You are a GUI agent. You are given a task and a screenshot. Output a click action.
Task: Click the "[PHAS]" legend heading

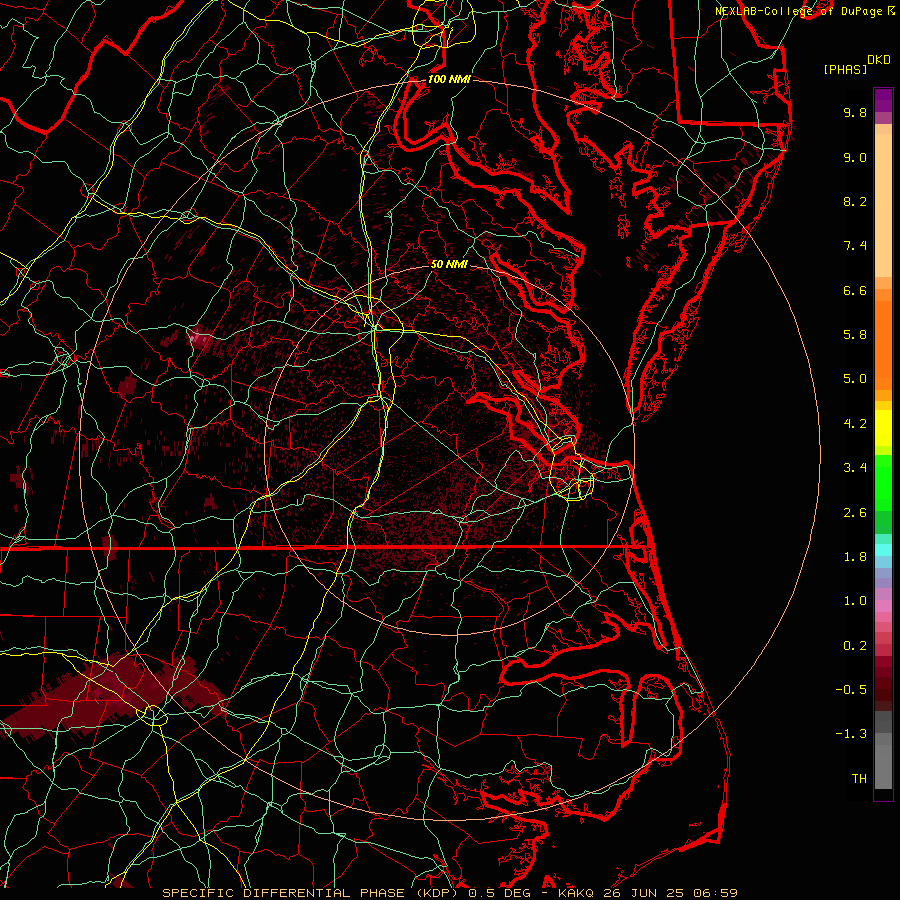845,69
